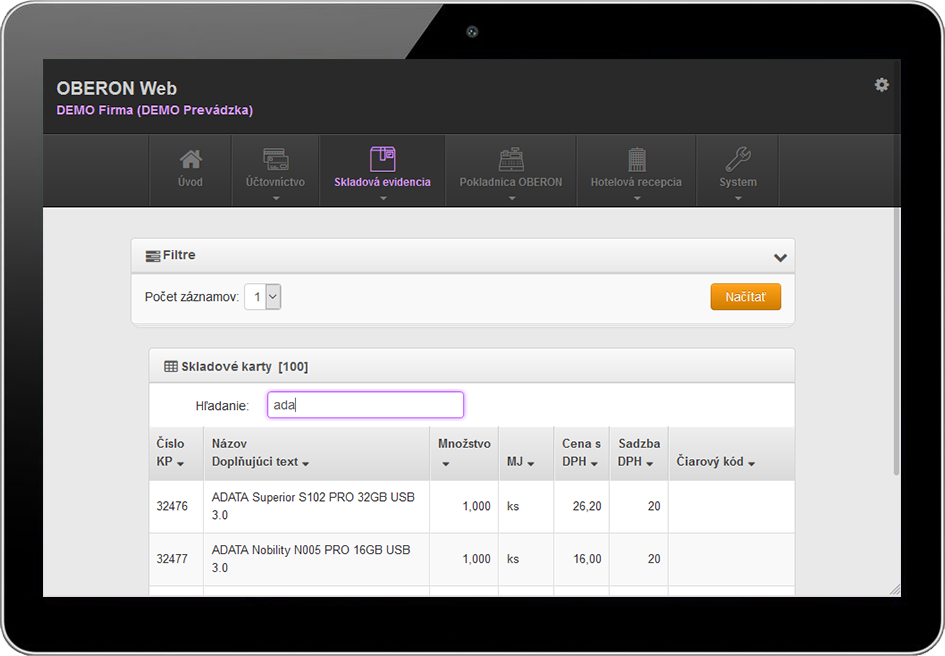Sort by Množstvo column arrow
Screen dimensions: 945x656
coord(446,464)
